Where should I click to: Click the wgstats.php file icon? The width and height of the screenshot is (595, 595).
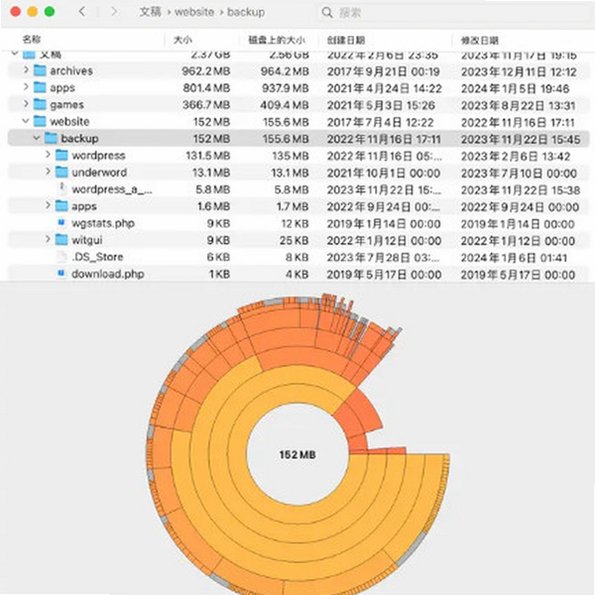(x=61, y=223)
